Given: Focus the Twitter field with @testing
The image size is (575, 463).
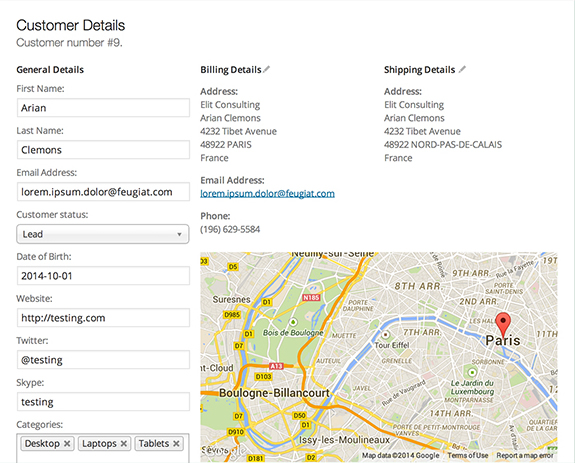Looking at the screenshot, I should (x=103, y=360).
